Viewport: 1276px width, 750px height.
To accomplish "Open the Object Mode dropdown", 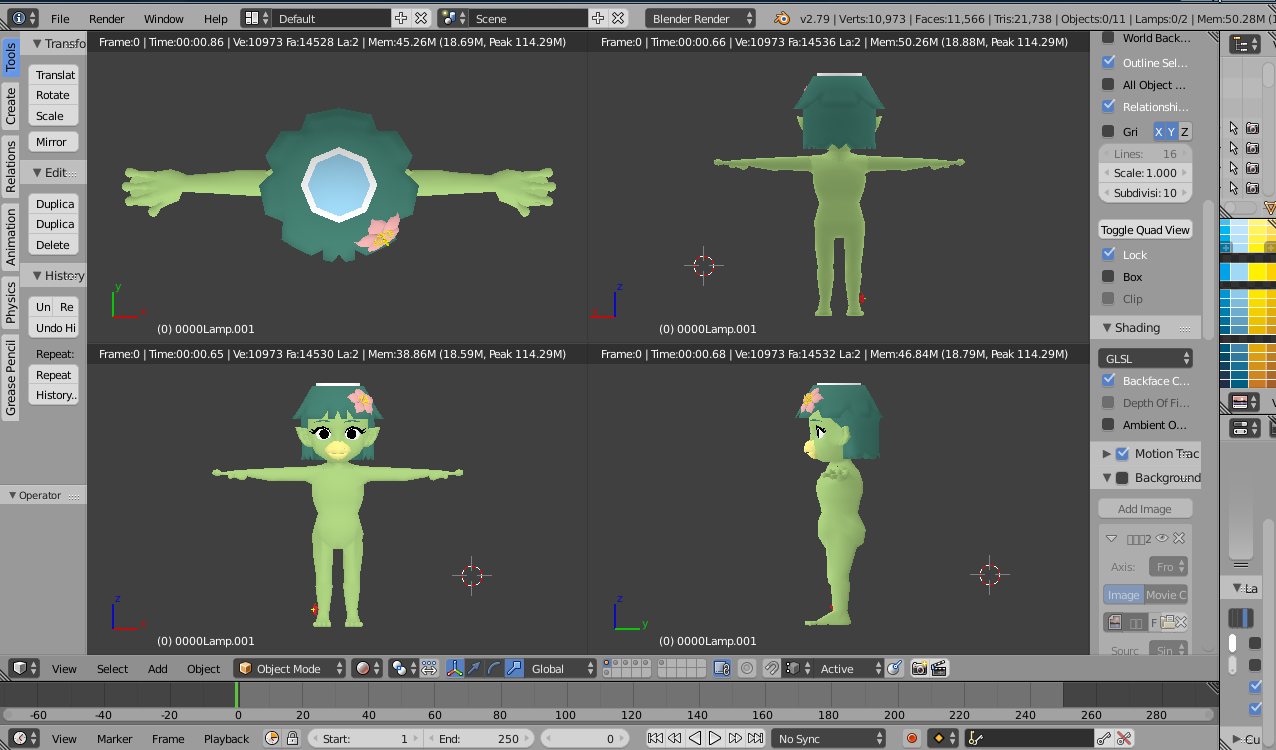I will 290,668.
